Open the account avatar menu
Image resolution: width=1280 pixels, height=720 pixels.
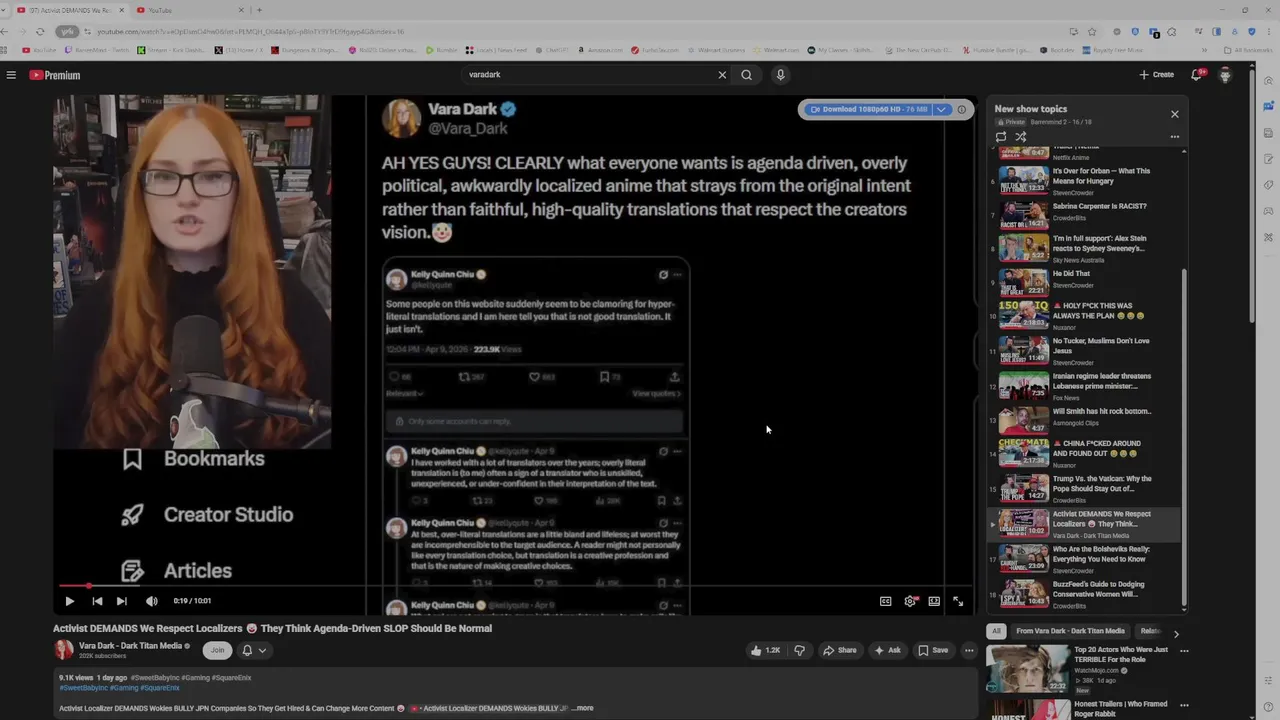point(1225,75)
